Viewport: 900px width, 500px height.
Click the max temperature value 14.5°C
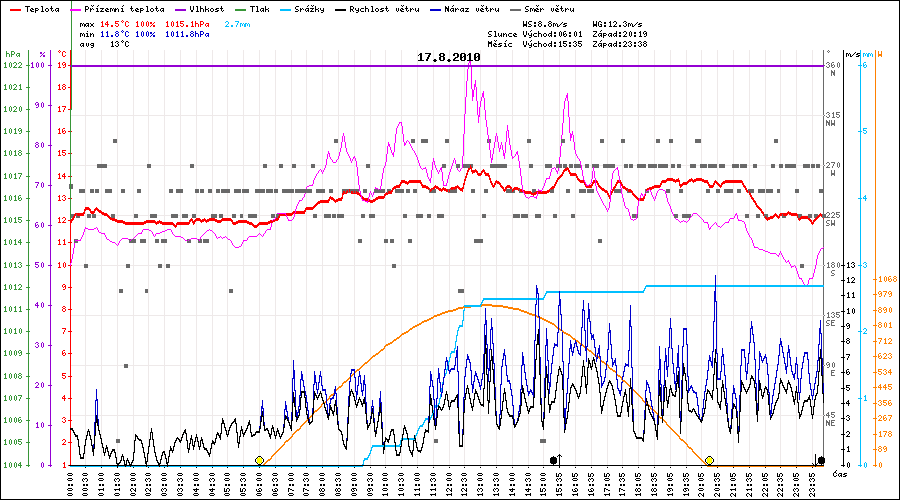(x=115, y=24)
